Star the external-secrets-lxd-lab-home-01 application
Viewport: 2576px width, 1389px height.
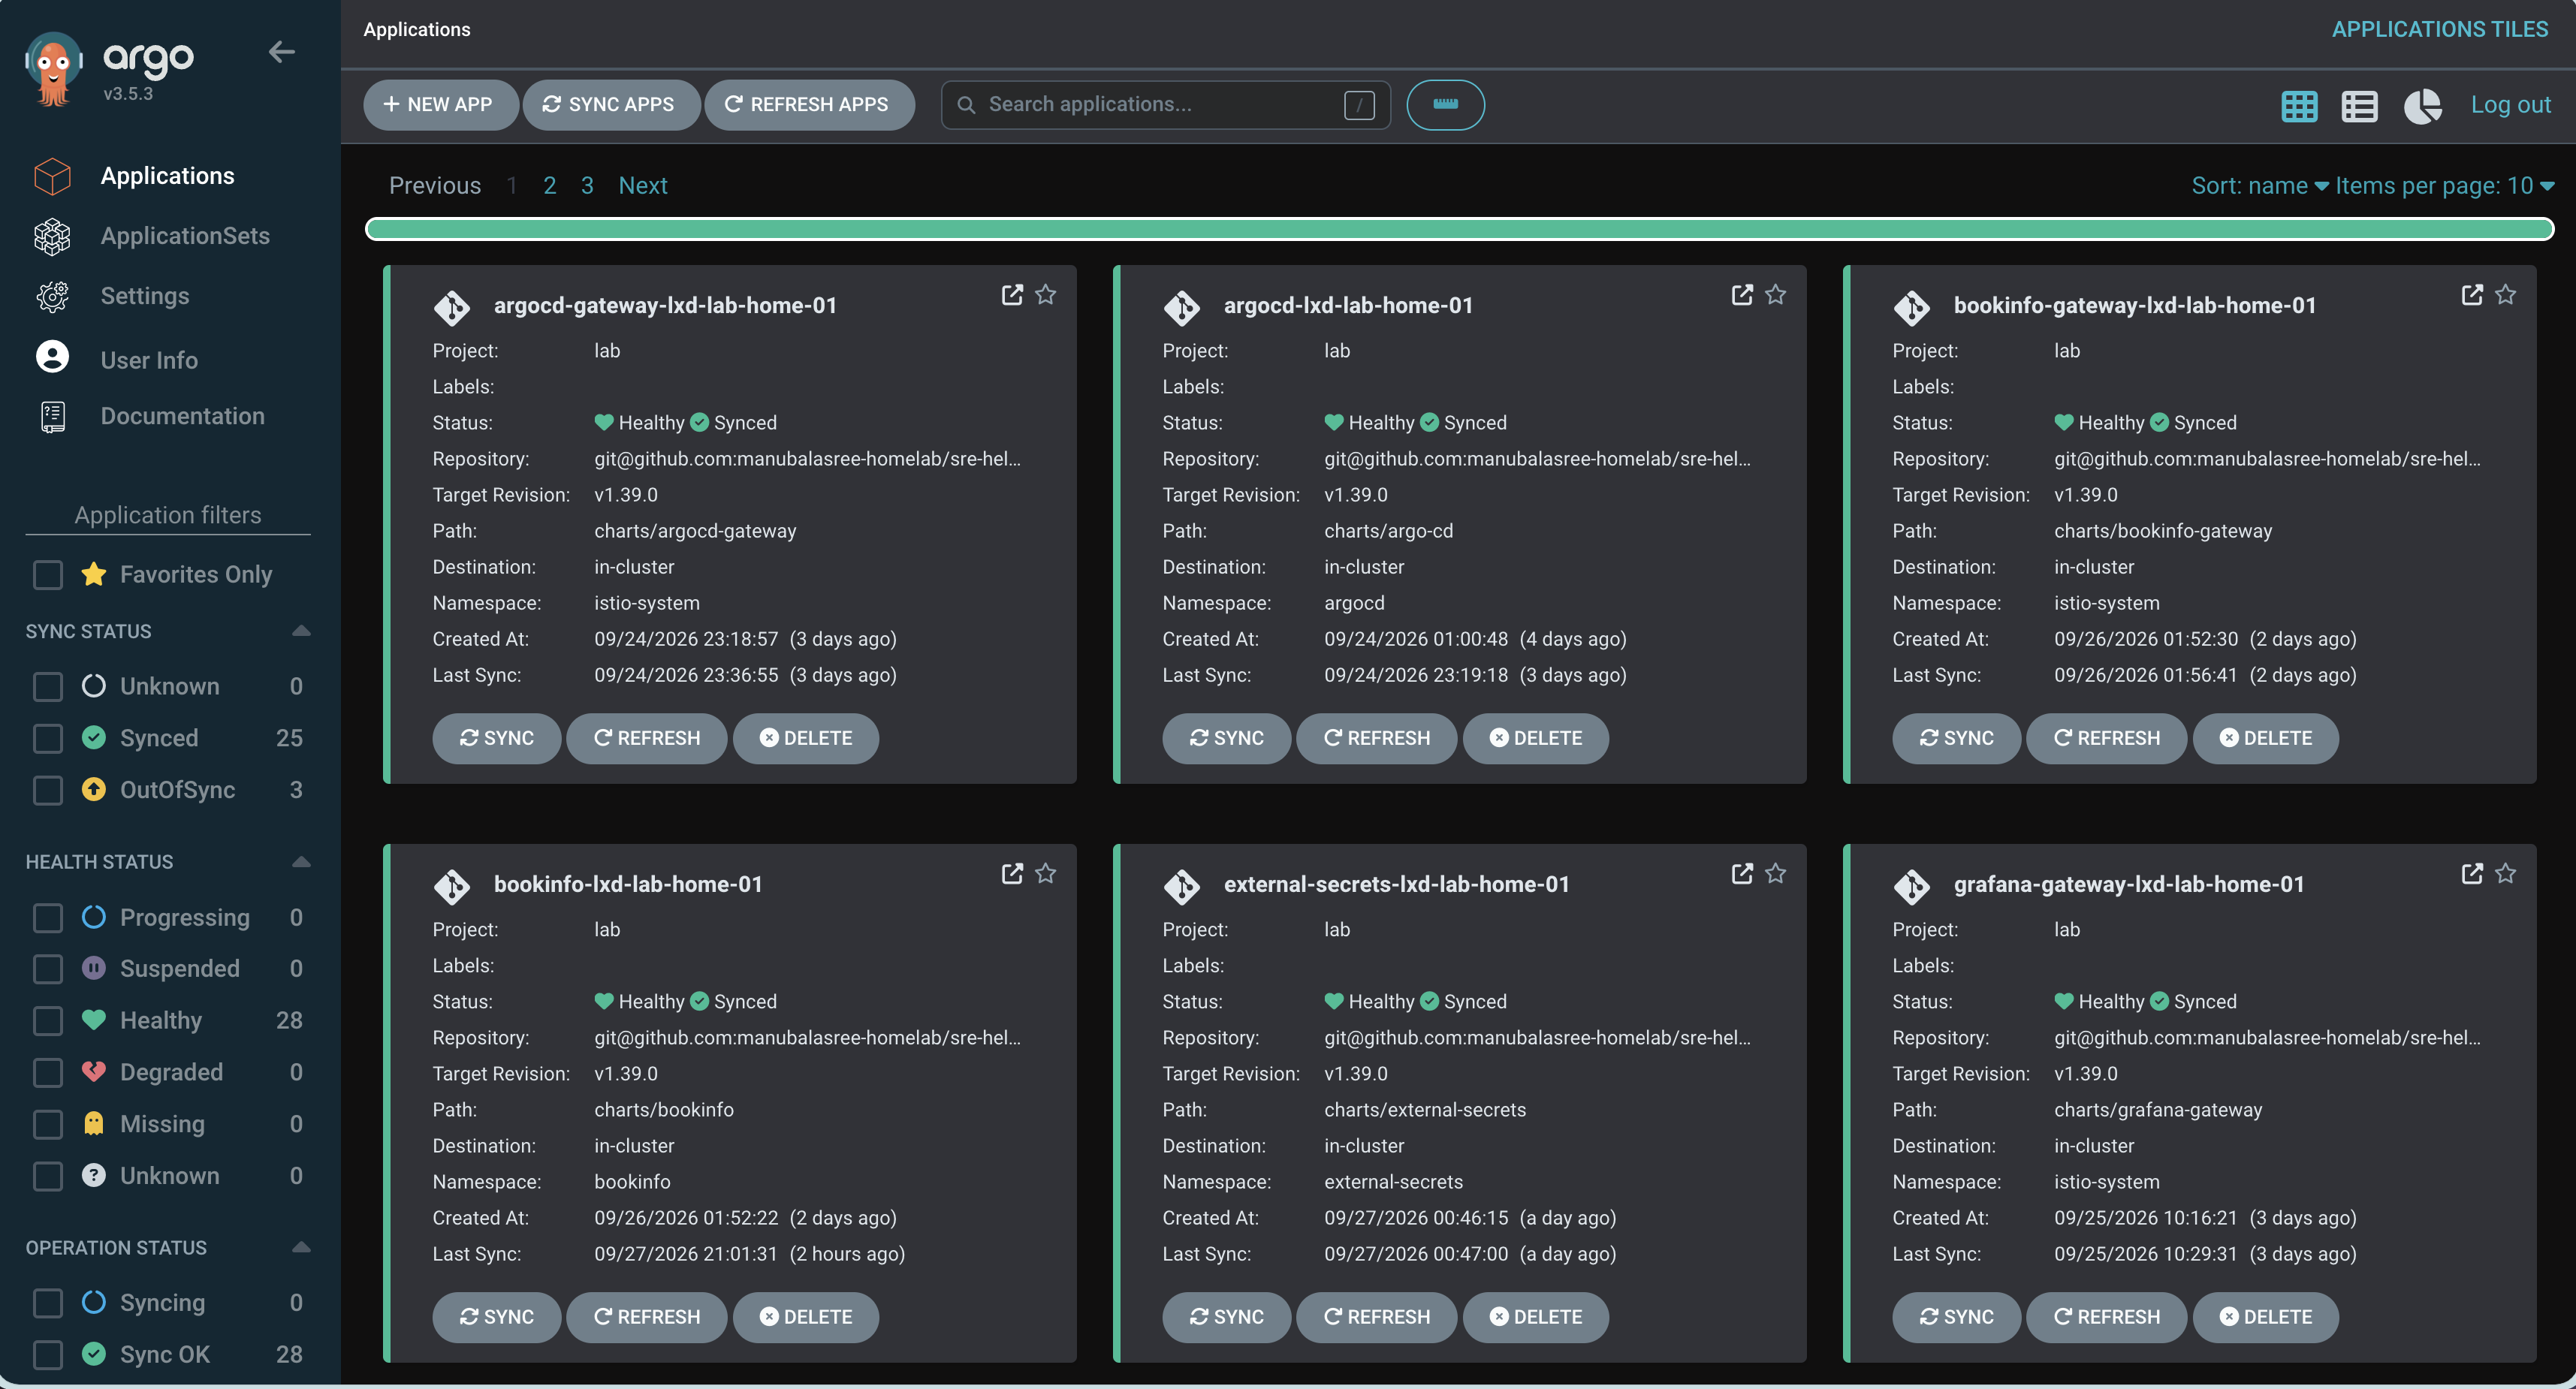tap(1775, 874)
